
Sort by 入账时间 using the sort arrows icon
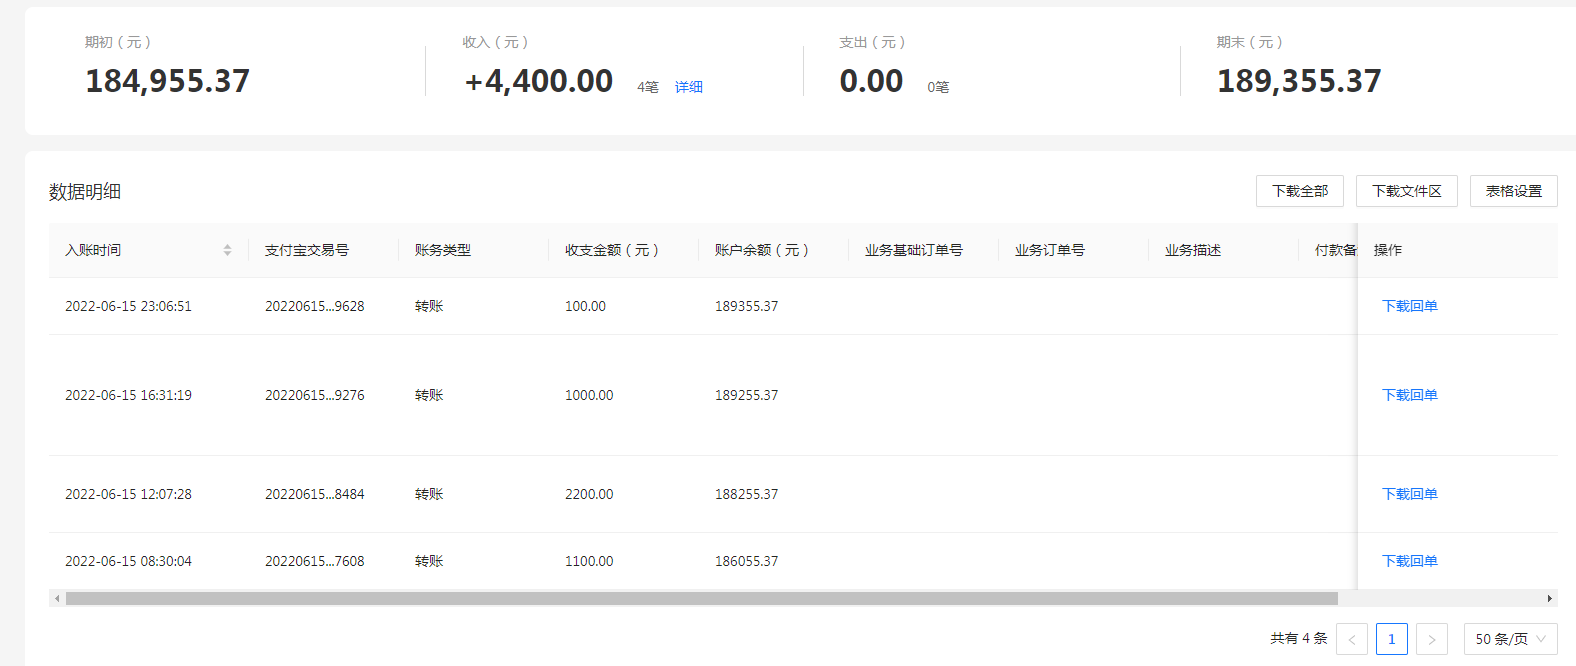227,250
